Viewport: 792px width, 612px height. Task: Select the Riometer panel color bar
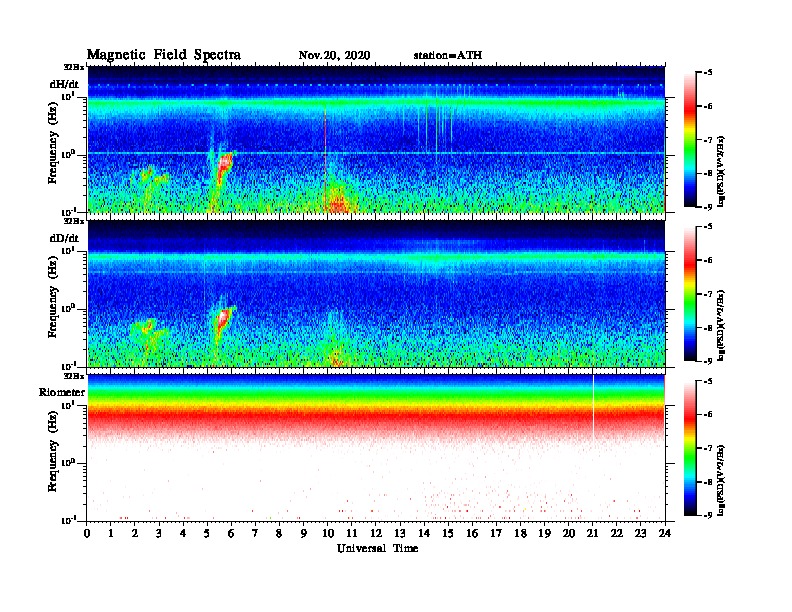click(690, 447)
